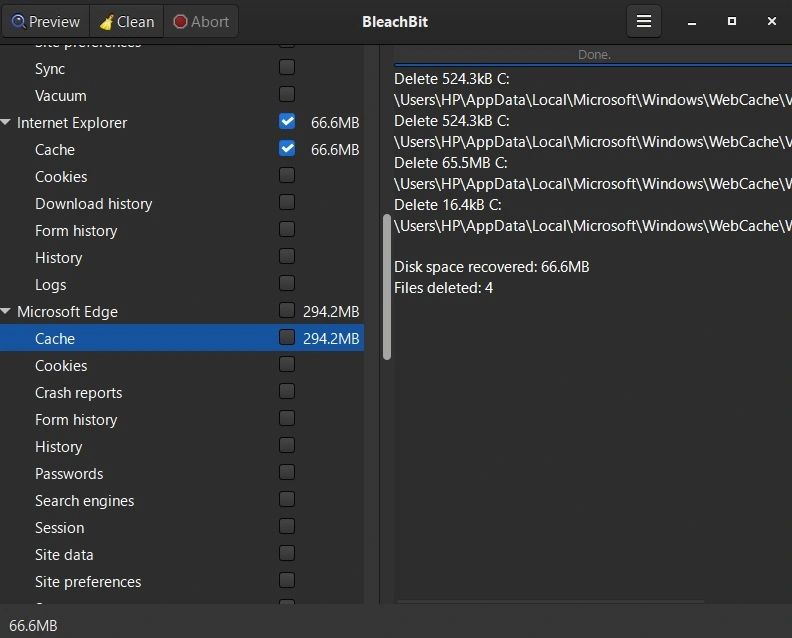Screen dimensions: 792x638
Task: Click the 'Files deleted: 4' text
Action: pyautogui.click(x=443, y=288)
